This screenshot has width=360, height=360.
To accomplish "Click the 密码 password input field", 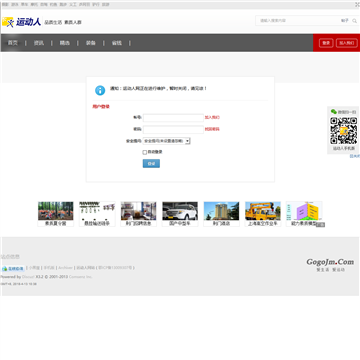I will 173,129.
